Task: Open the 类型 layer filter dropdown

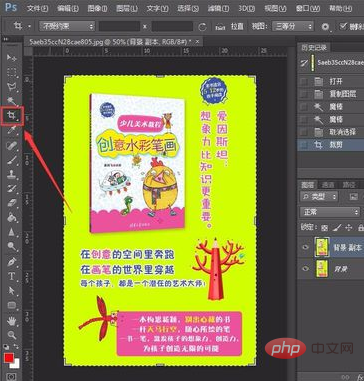Action: (x=319, y=196)
